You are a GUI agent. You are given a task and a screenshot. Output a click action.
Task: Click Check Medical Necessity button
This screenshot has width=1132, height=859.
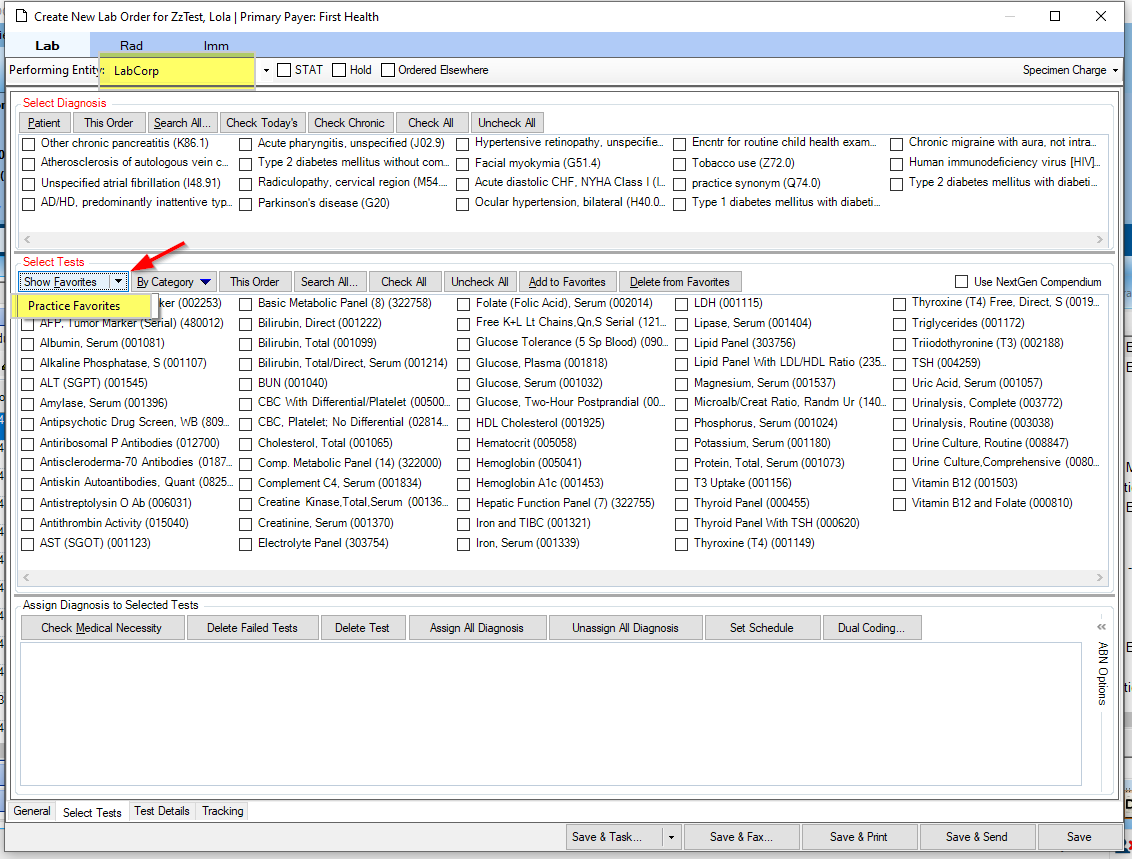click(102, 628)
